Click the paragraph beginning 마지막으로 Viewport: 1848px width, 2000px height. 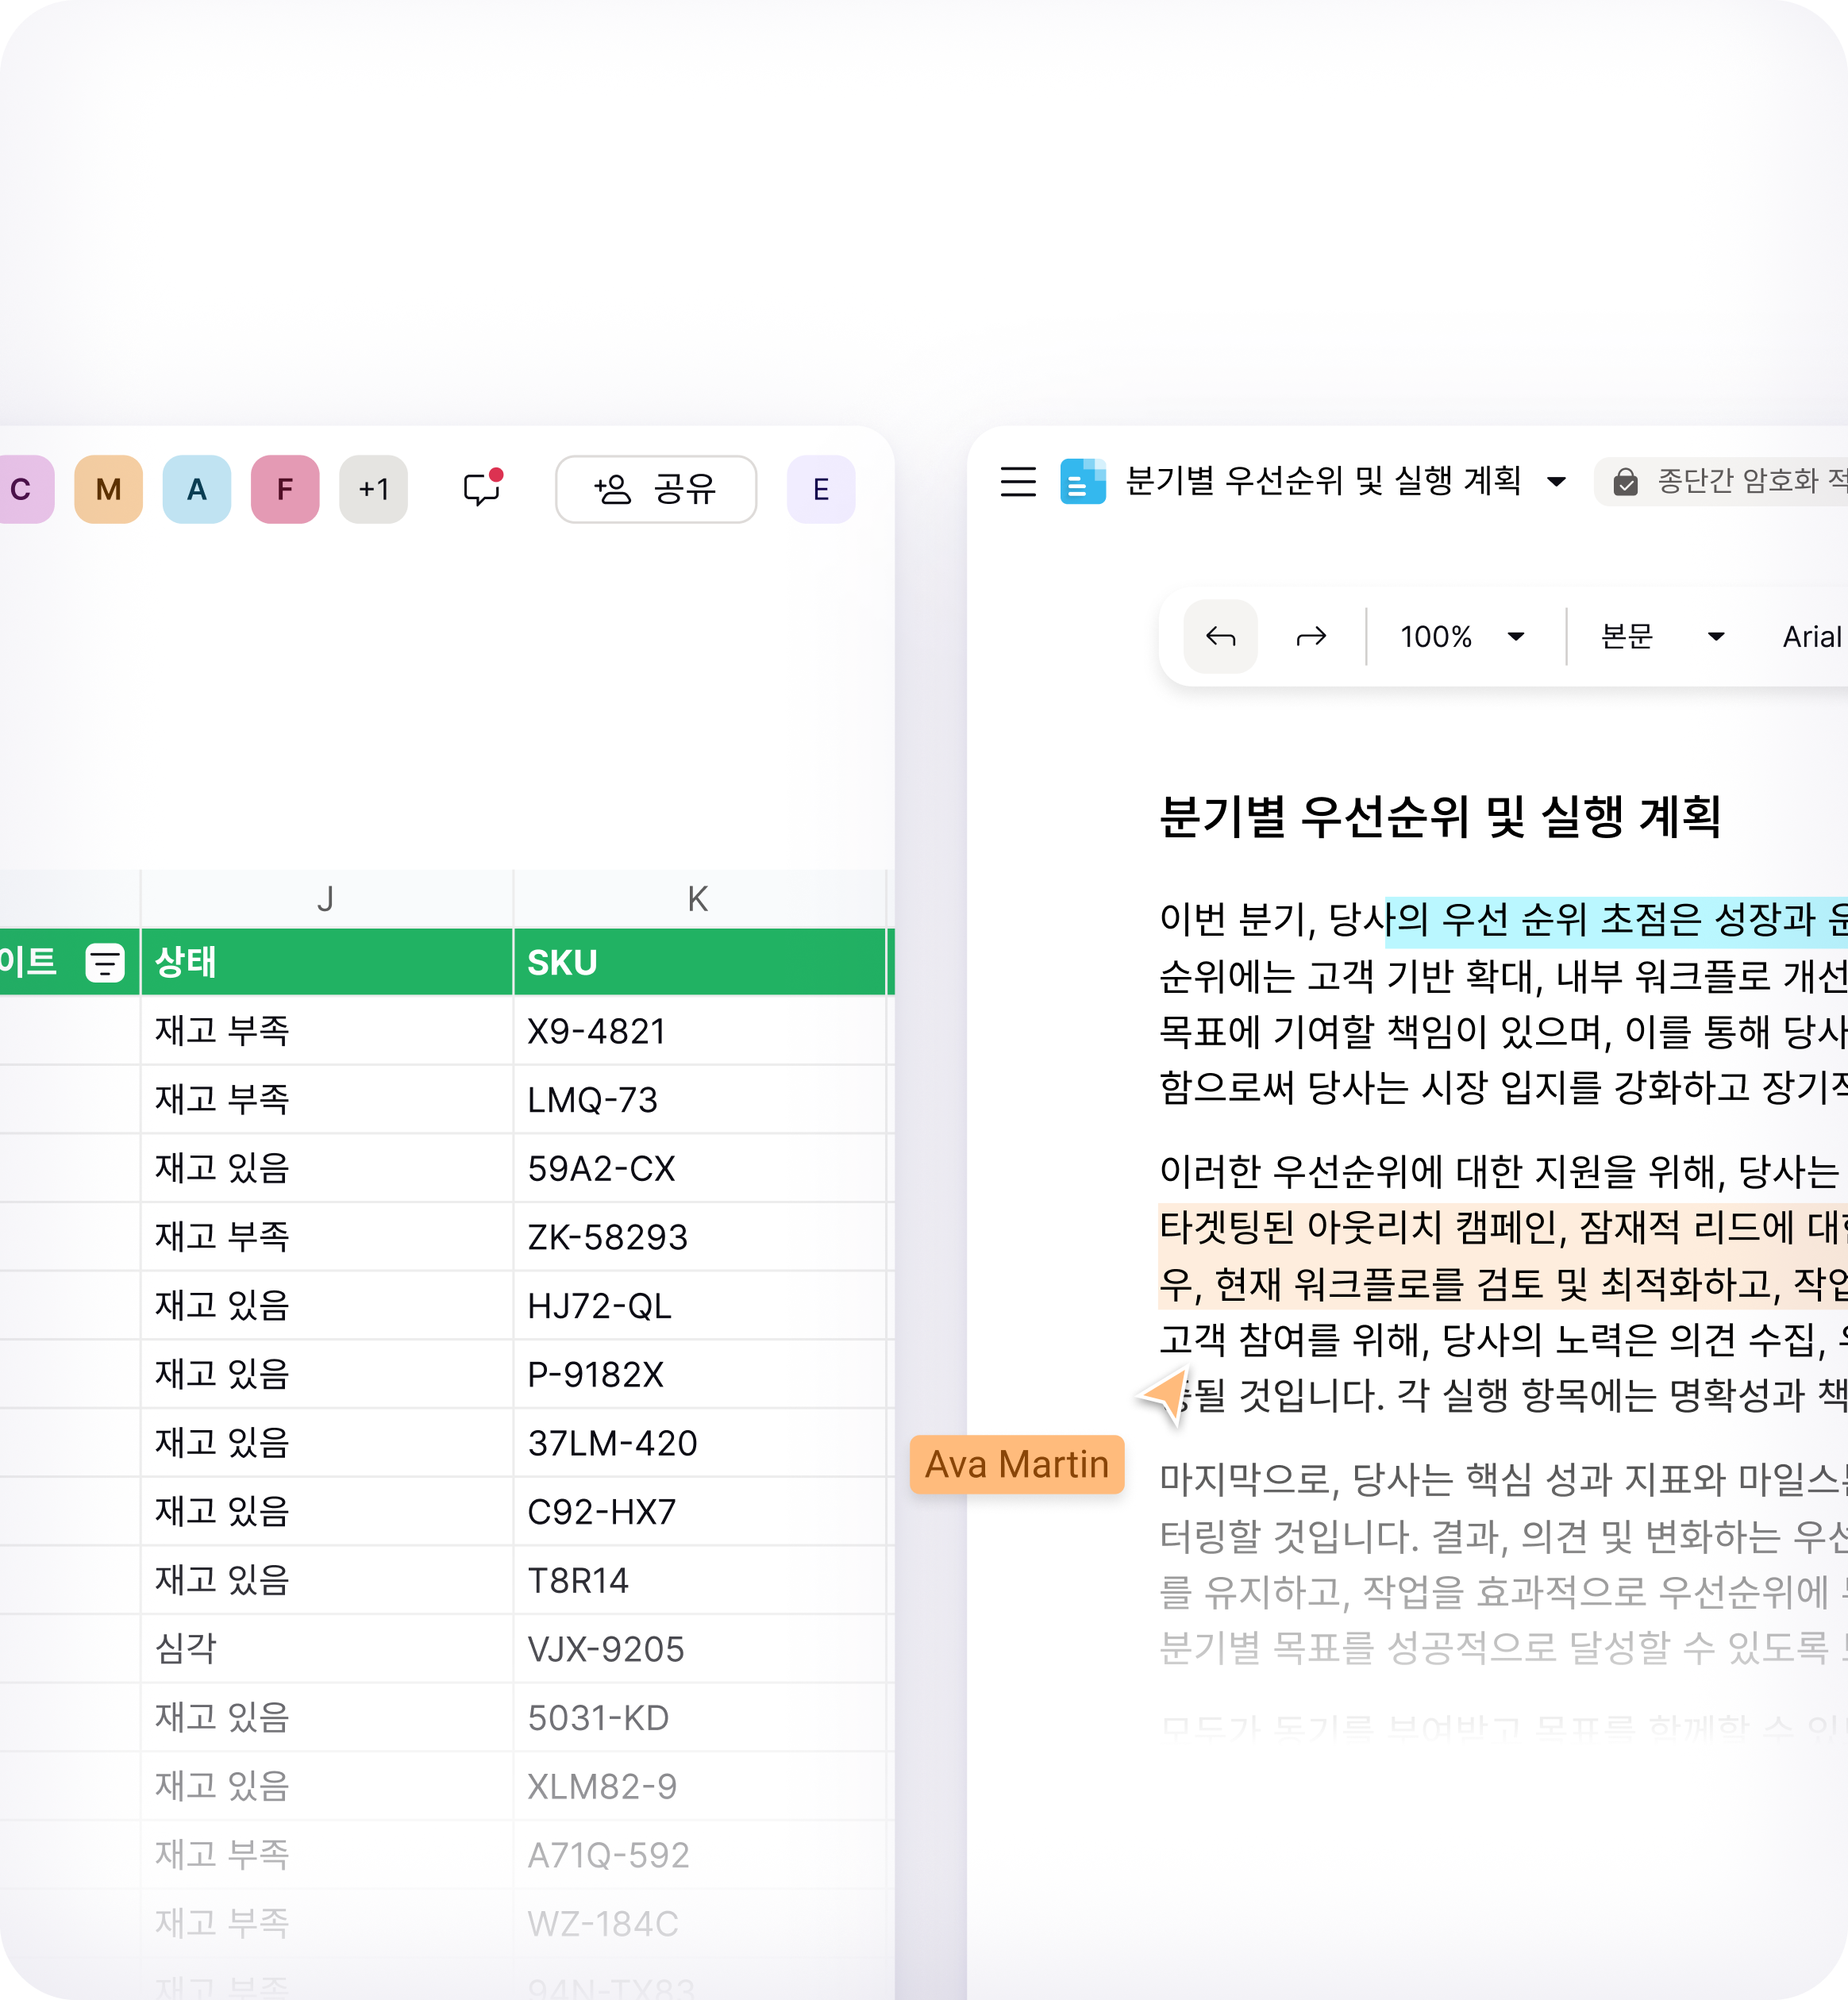(x=1503, y=1563)
